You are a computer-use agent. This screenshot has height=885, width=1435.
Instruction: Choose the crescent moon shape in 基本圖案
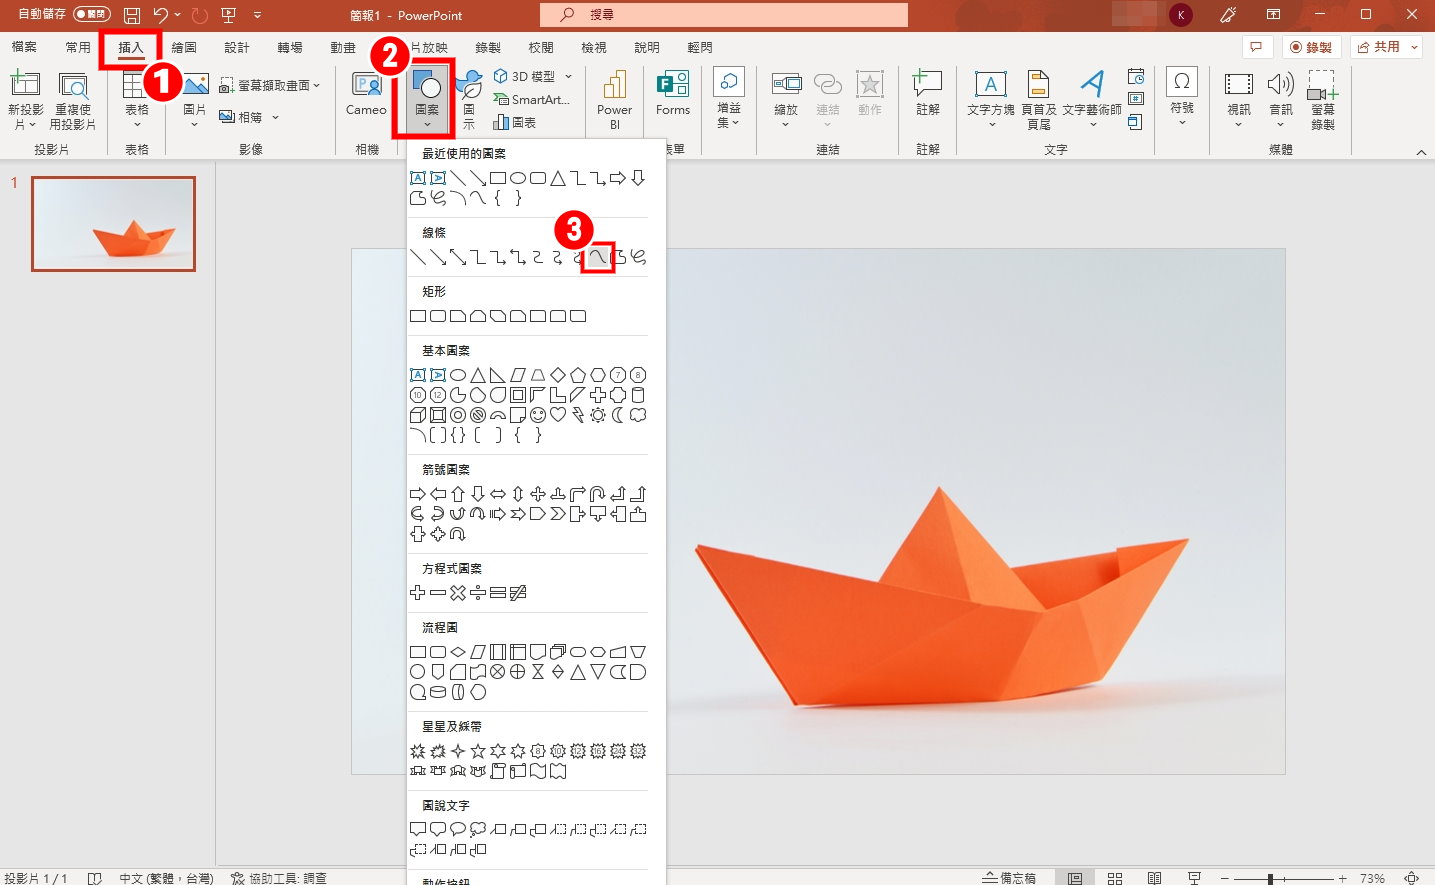[x=618, y=415]
